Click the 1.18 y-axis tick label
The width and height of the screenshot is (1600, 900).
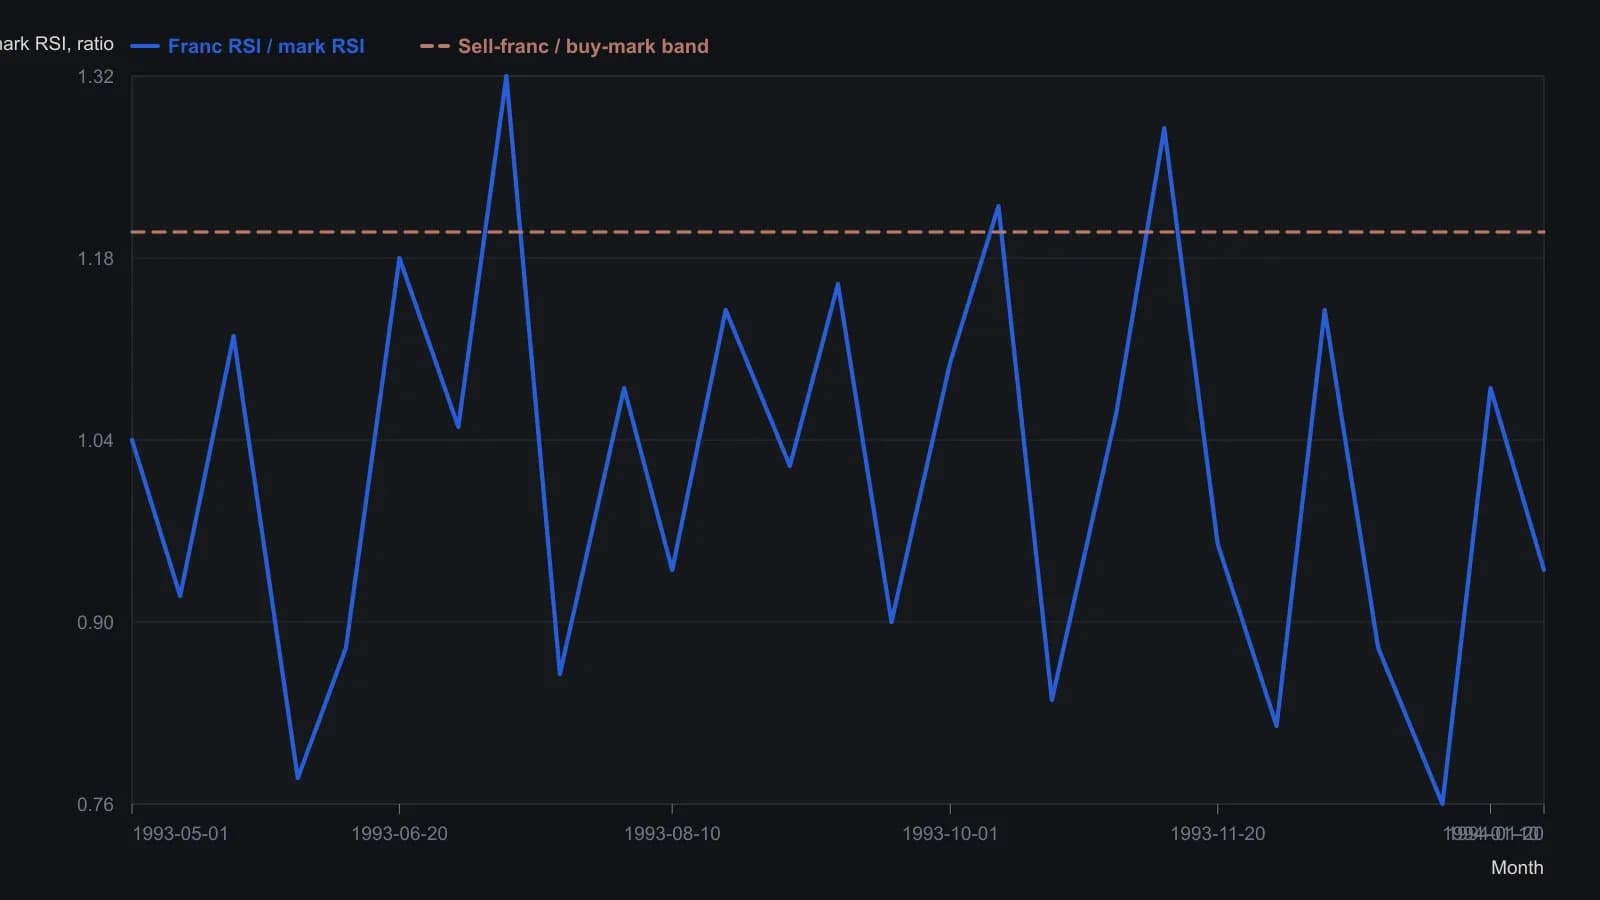pos(96,259)
